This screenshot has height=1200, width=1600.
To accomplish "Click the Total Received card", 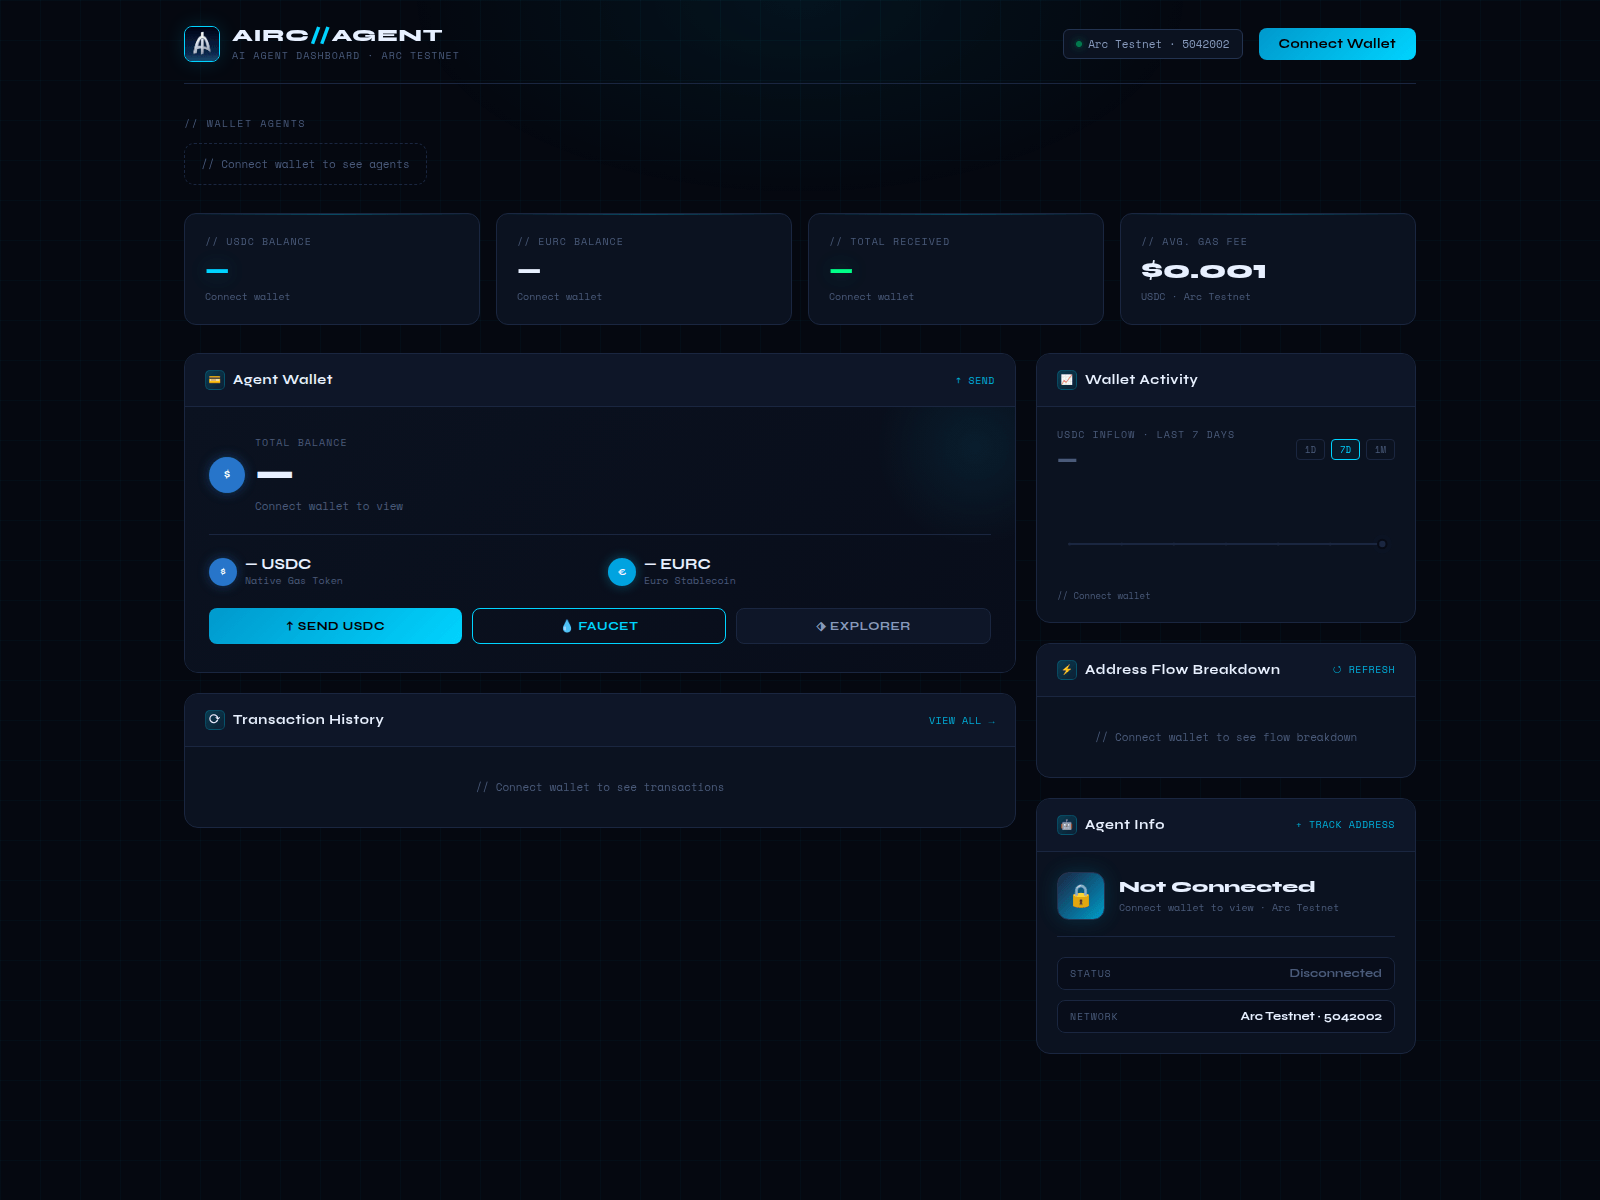I will click(x=956, y=269).
